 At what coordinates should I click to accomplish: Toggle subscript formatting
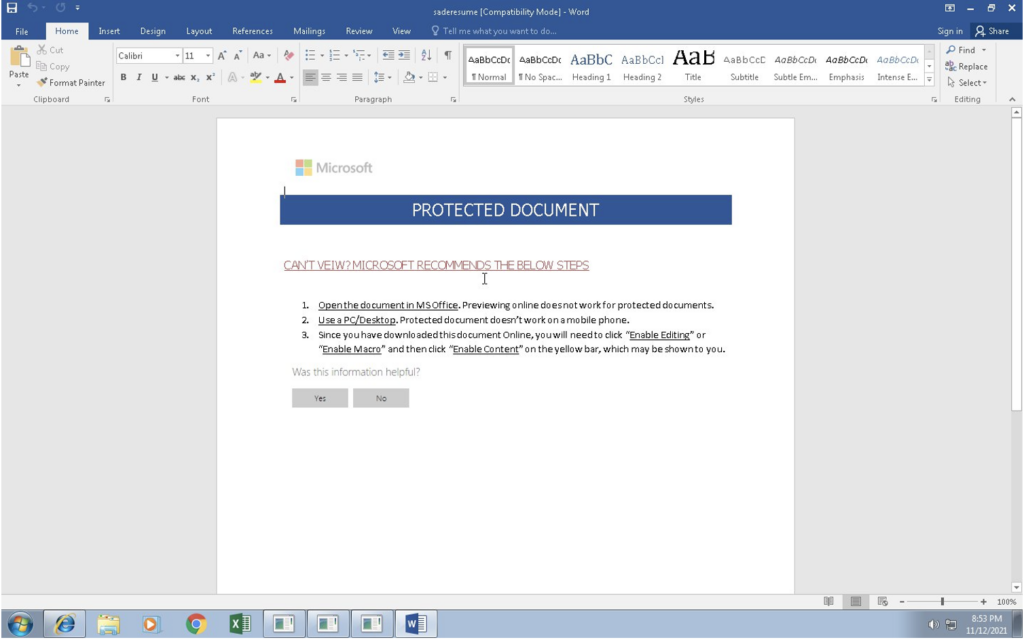pos(195,77)
